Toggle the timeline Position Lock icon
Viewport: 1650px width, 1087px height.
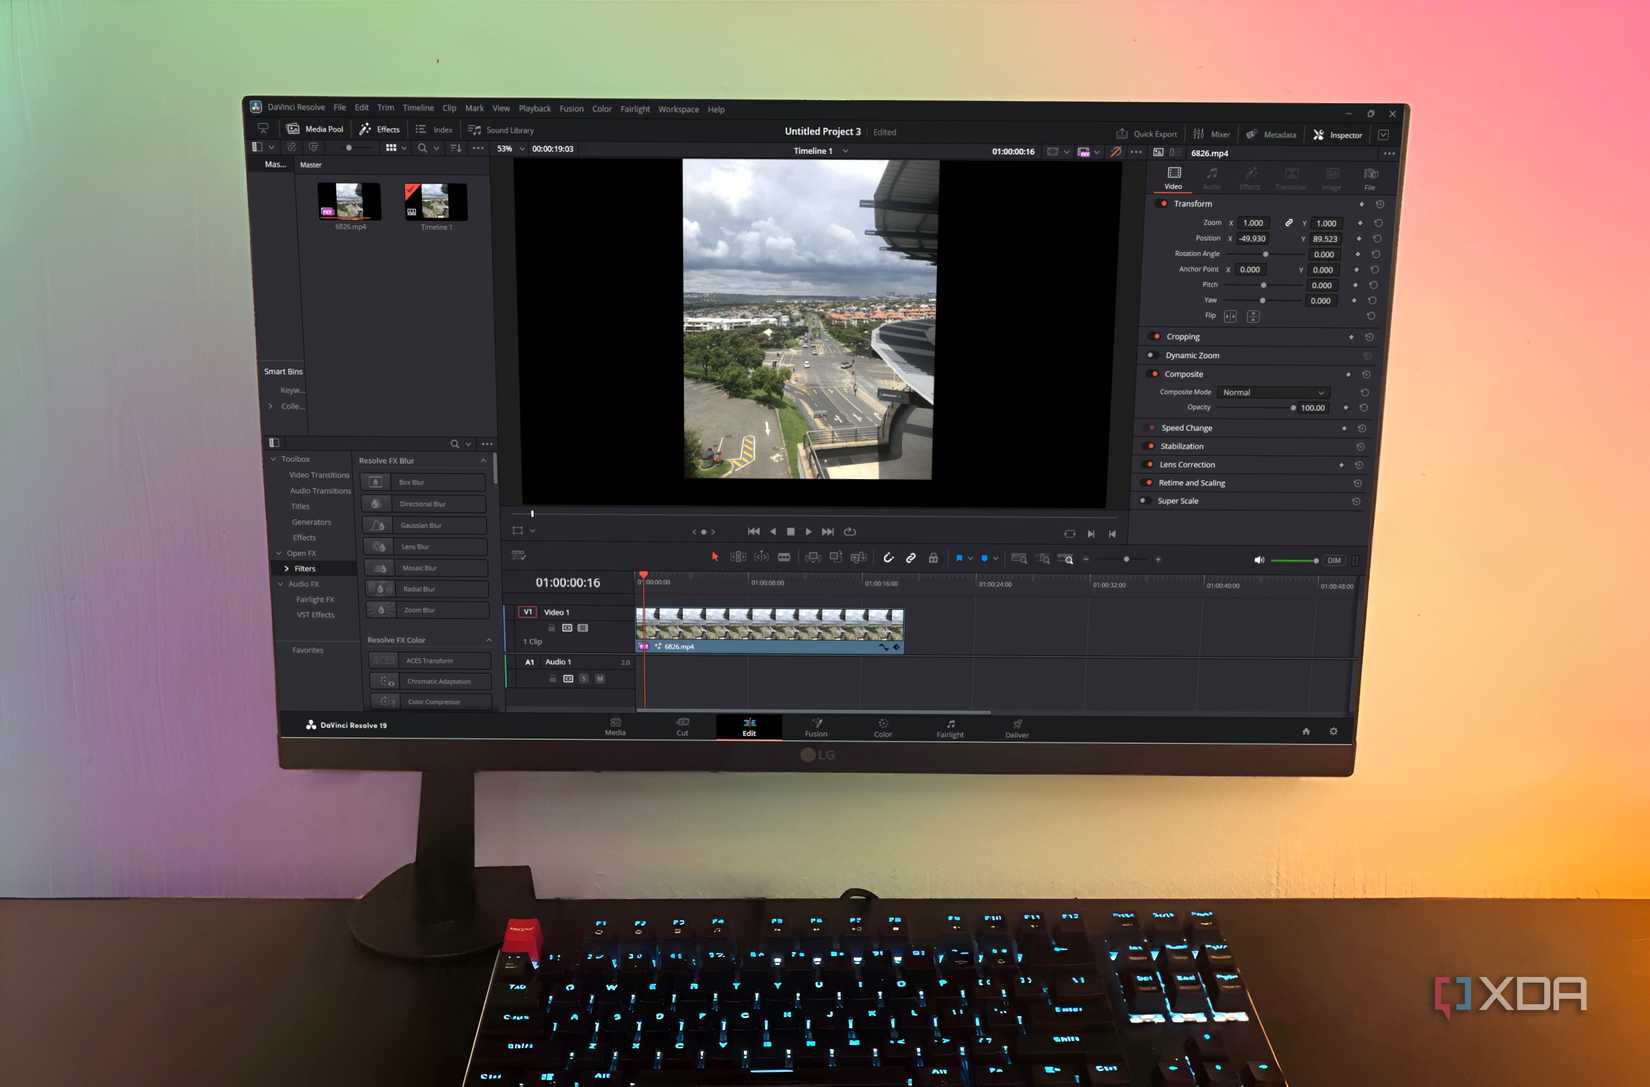point(933,558)
